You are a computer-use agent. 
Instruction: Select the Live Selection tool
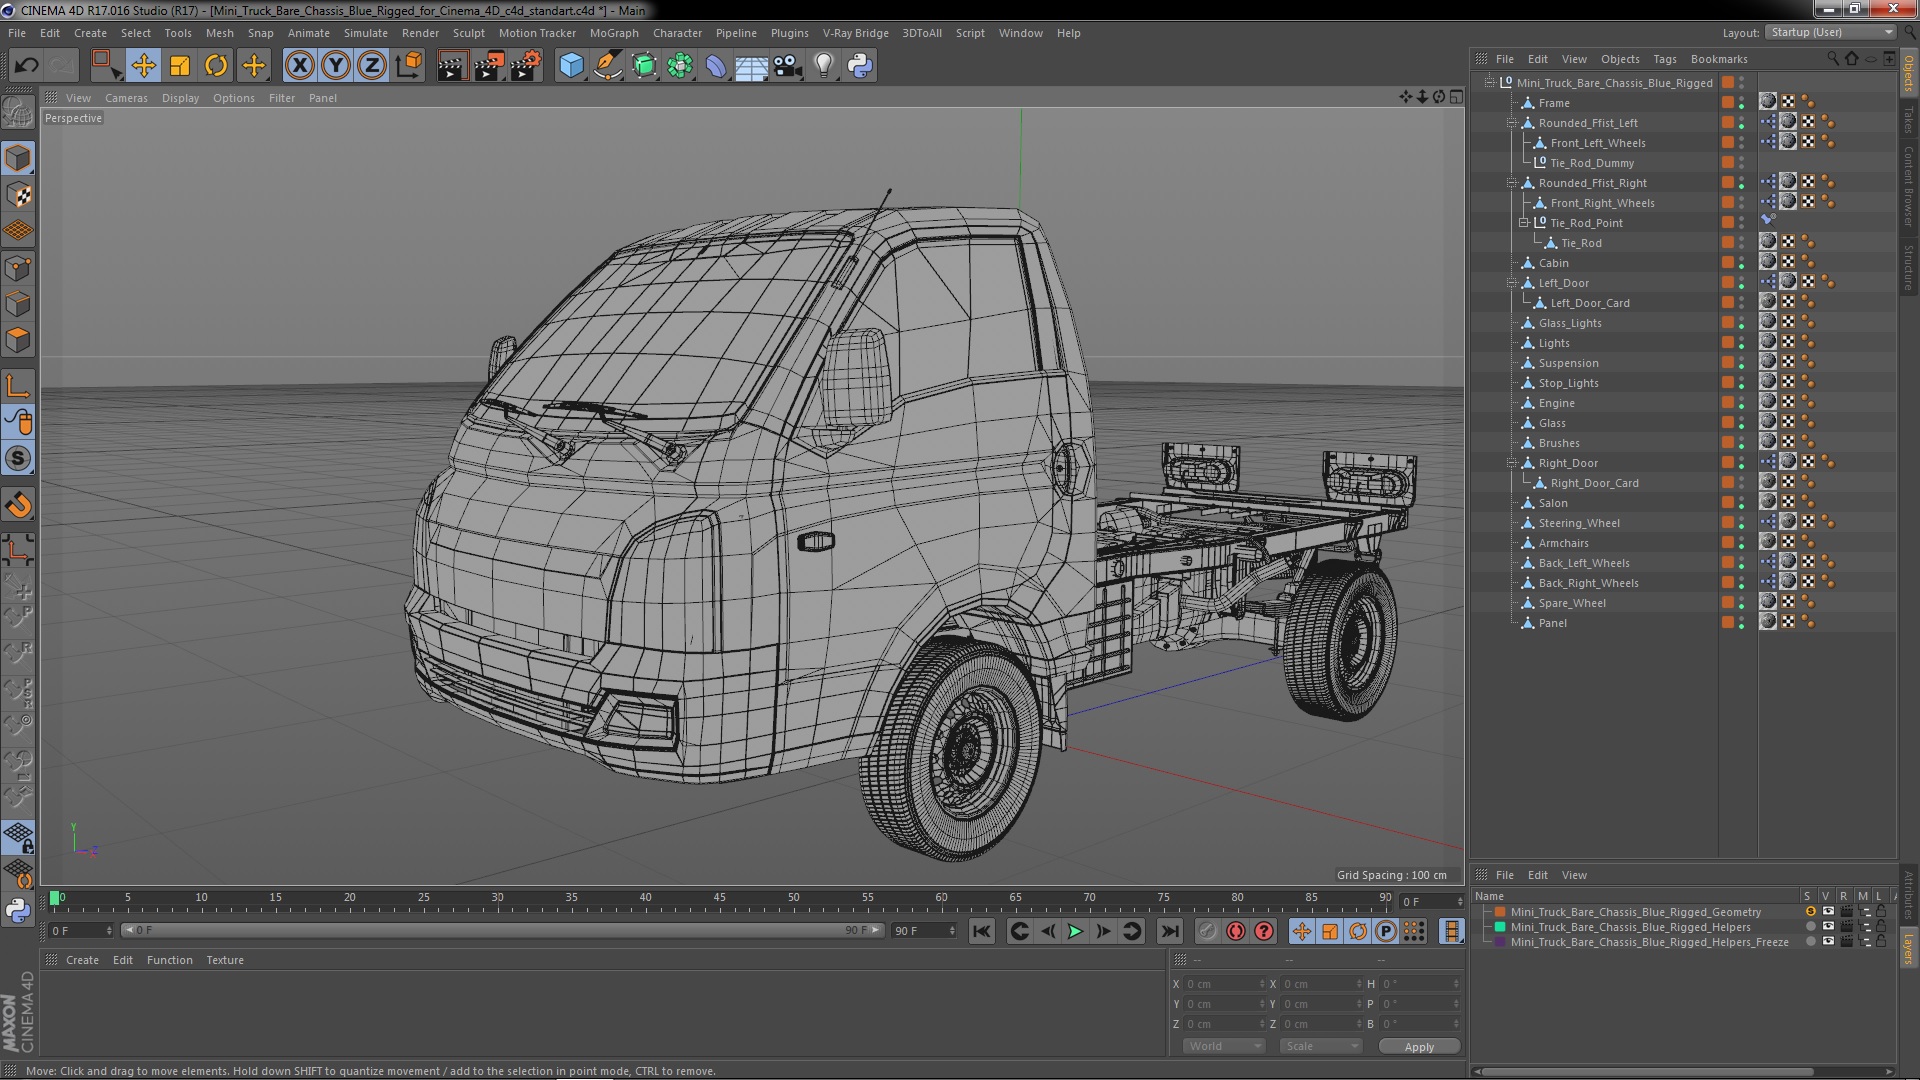[105, 66]
